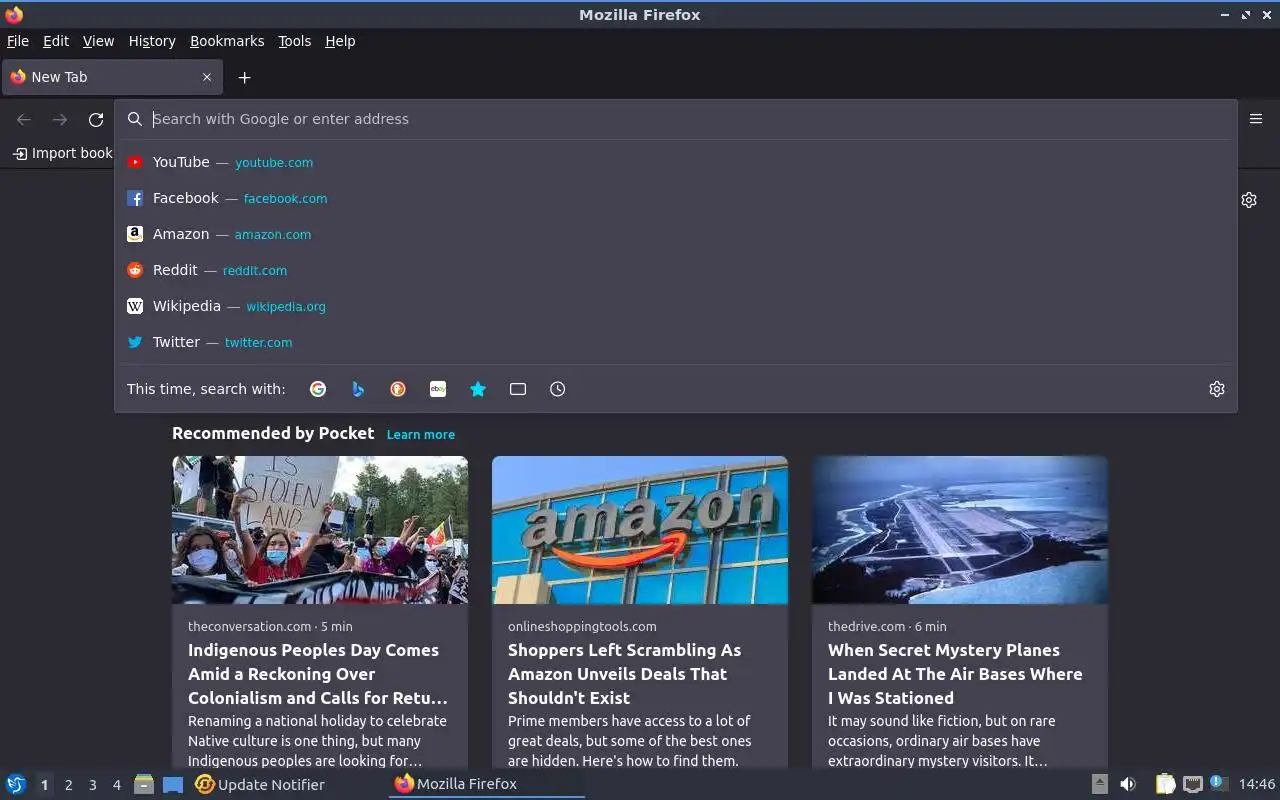This screenshot has height=800, width=1280.
Task: Open Indigenous Peoples Day article headline
Action: [318, 674]
